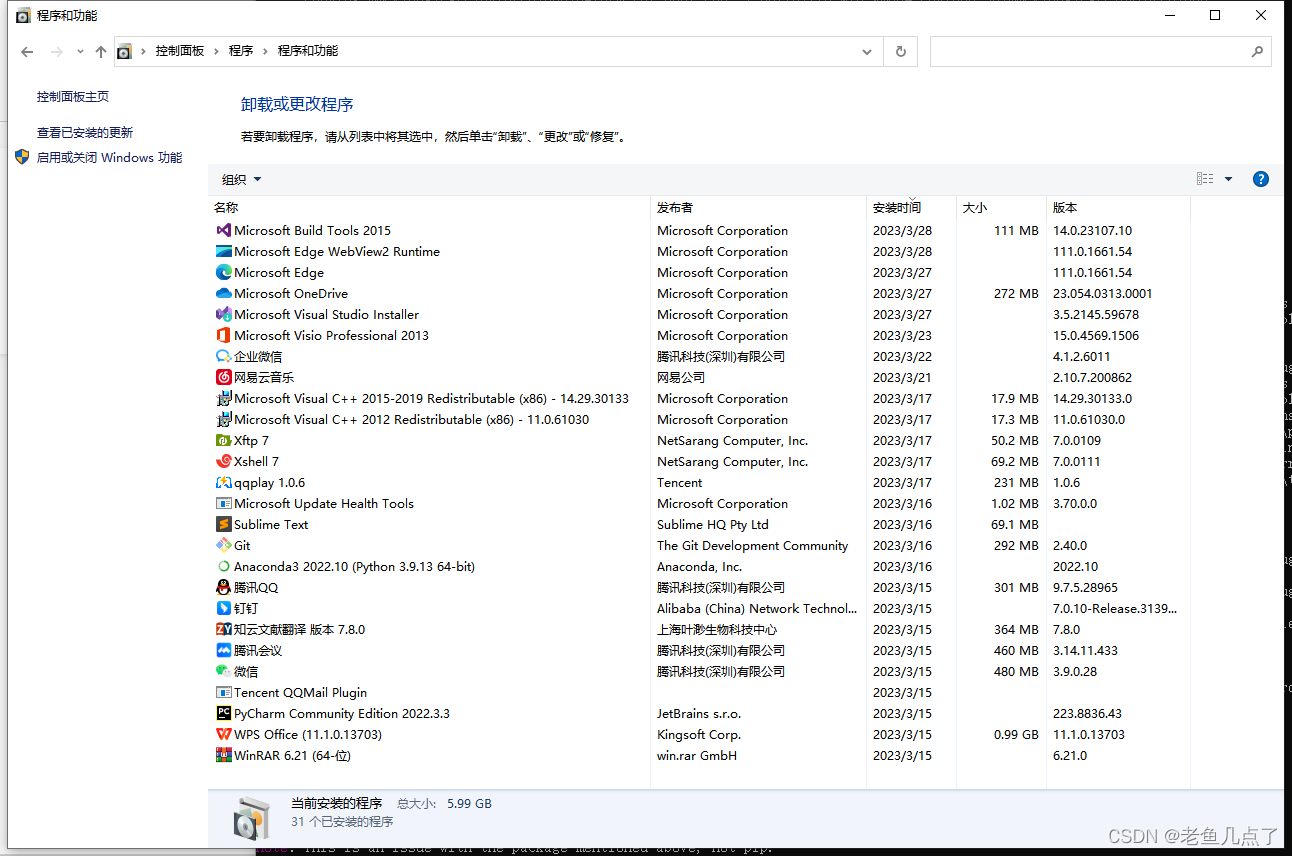
Task: Click 控制面板 in the breadcrumb path
Action: [180, 51]
